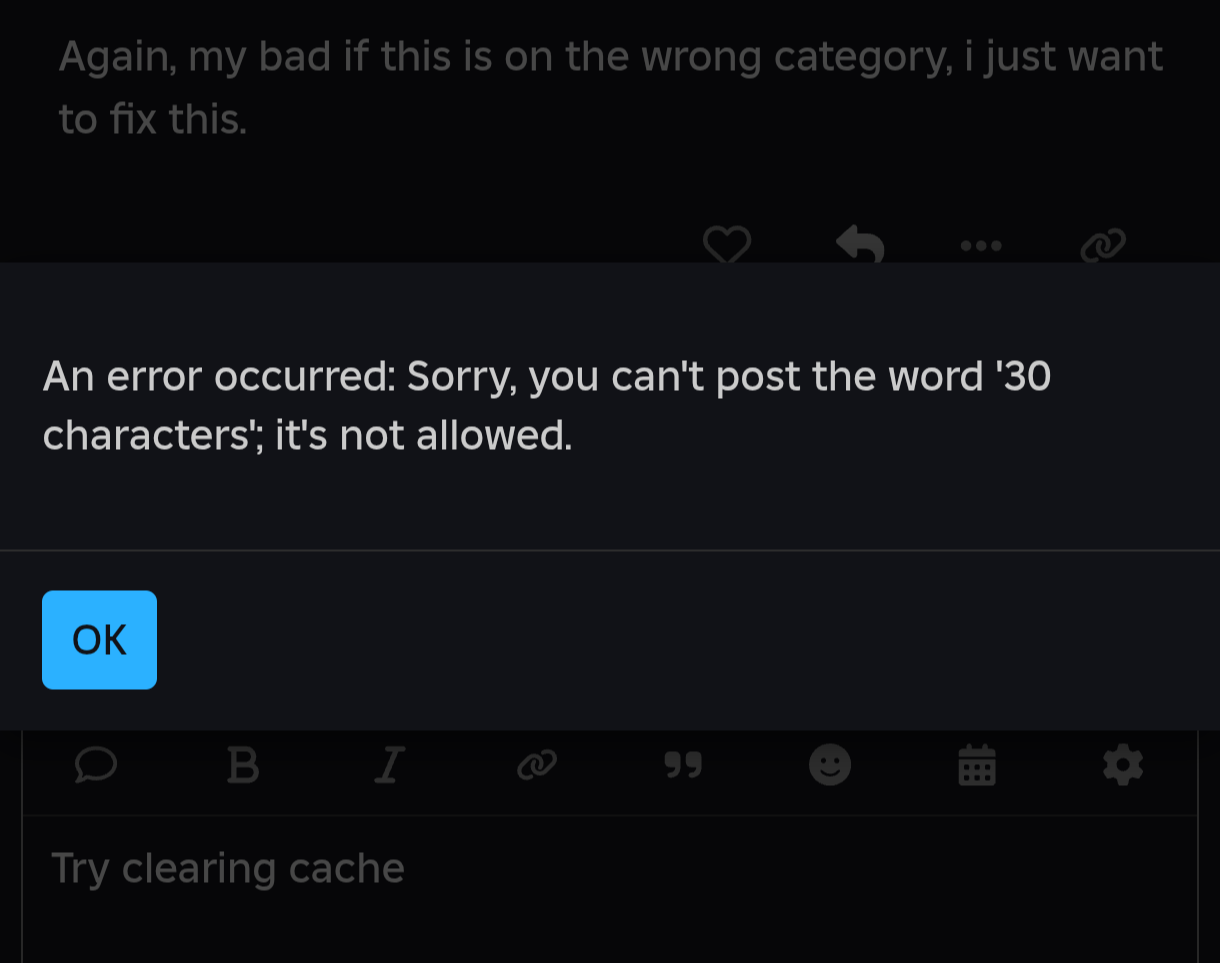Click the 'An error occurred' message text
Image resolution: width=1220 pixels, height=963 pixels.
[x=220, y=377]
